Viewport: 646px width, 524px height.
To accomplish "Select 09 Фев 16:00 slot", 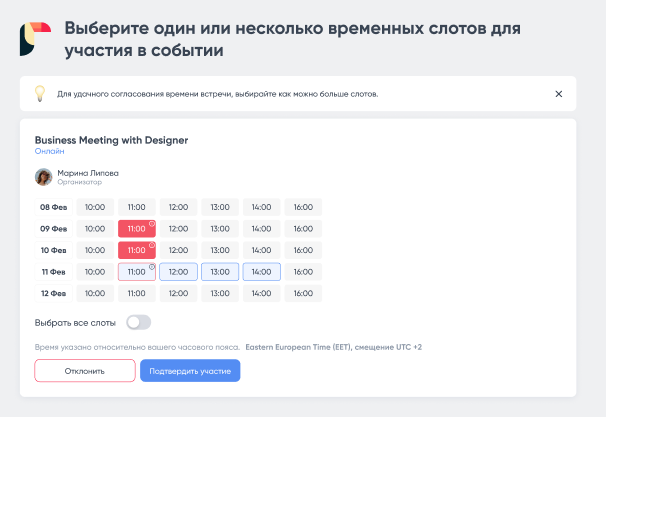I will click(x=303, y=229).
